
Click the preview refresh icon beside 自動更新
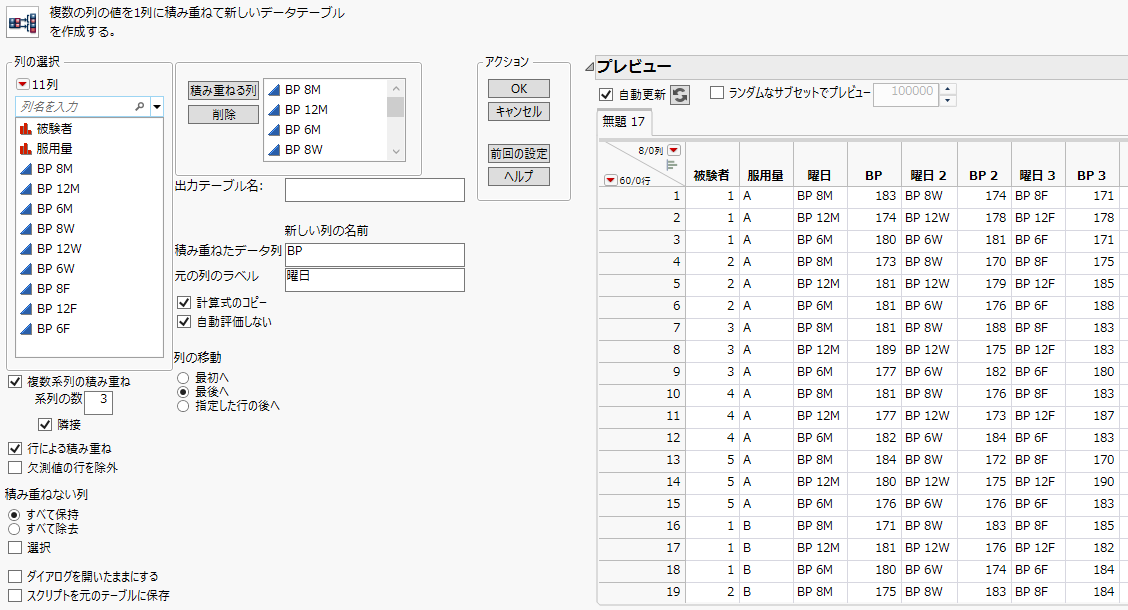[x=680, y=94]
